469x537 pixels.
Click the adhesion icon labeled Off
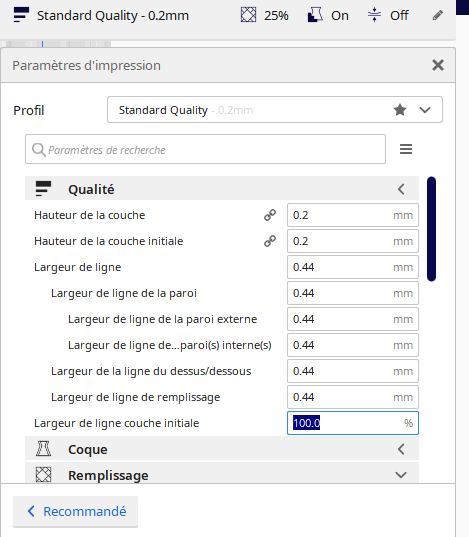tap(374, 15)
